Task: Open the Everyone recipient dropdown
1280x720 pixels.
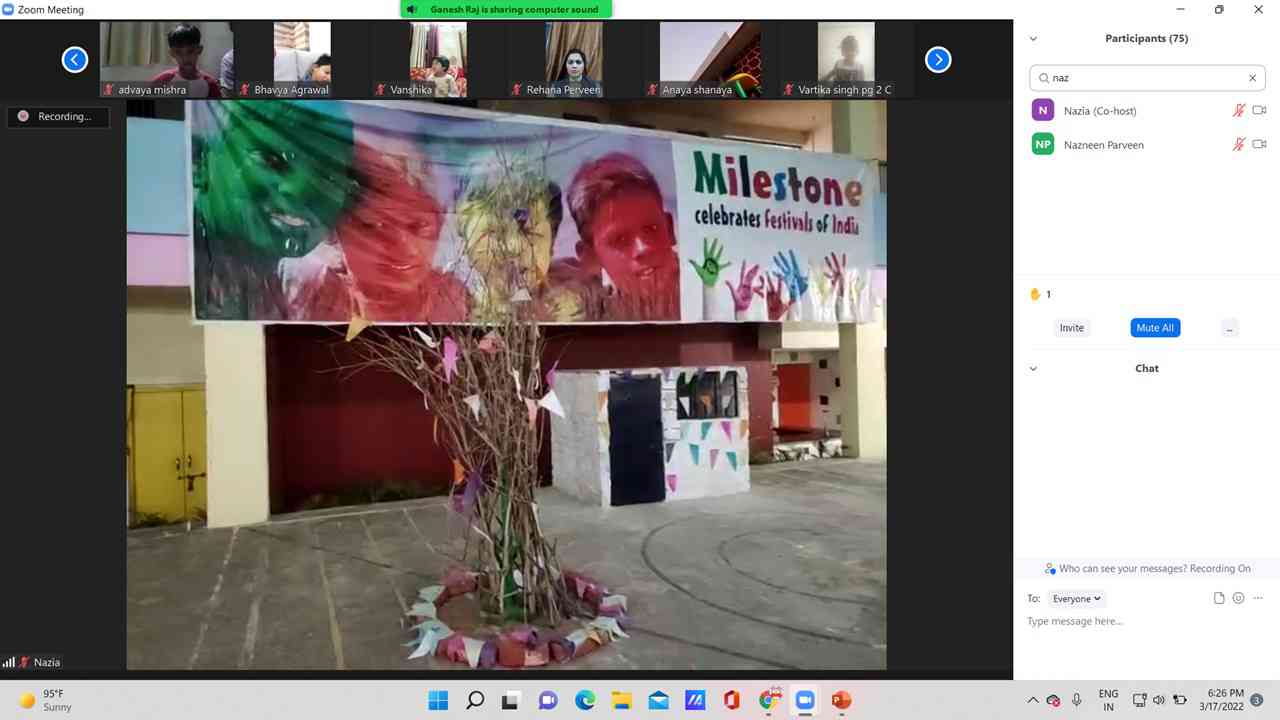Action: (1076, 598)
